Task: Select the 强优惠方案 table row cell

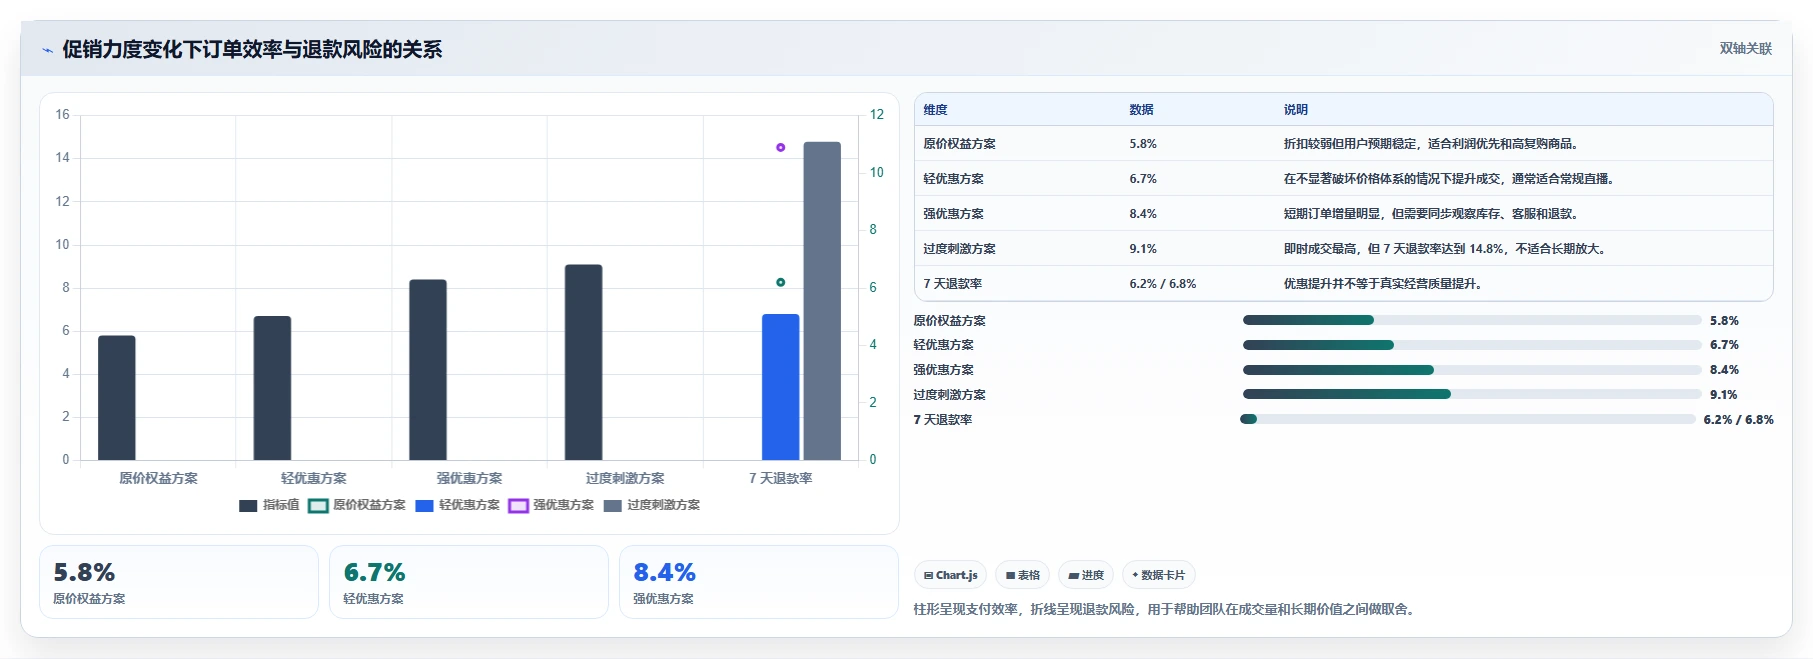Action: pyautogui.click(x=953, y=214)
